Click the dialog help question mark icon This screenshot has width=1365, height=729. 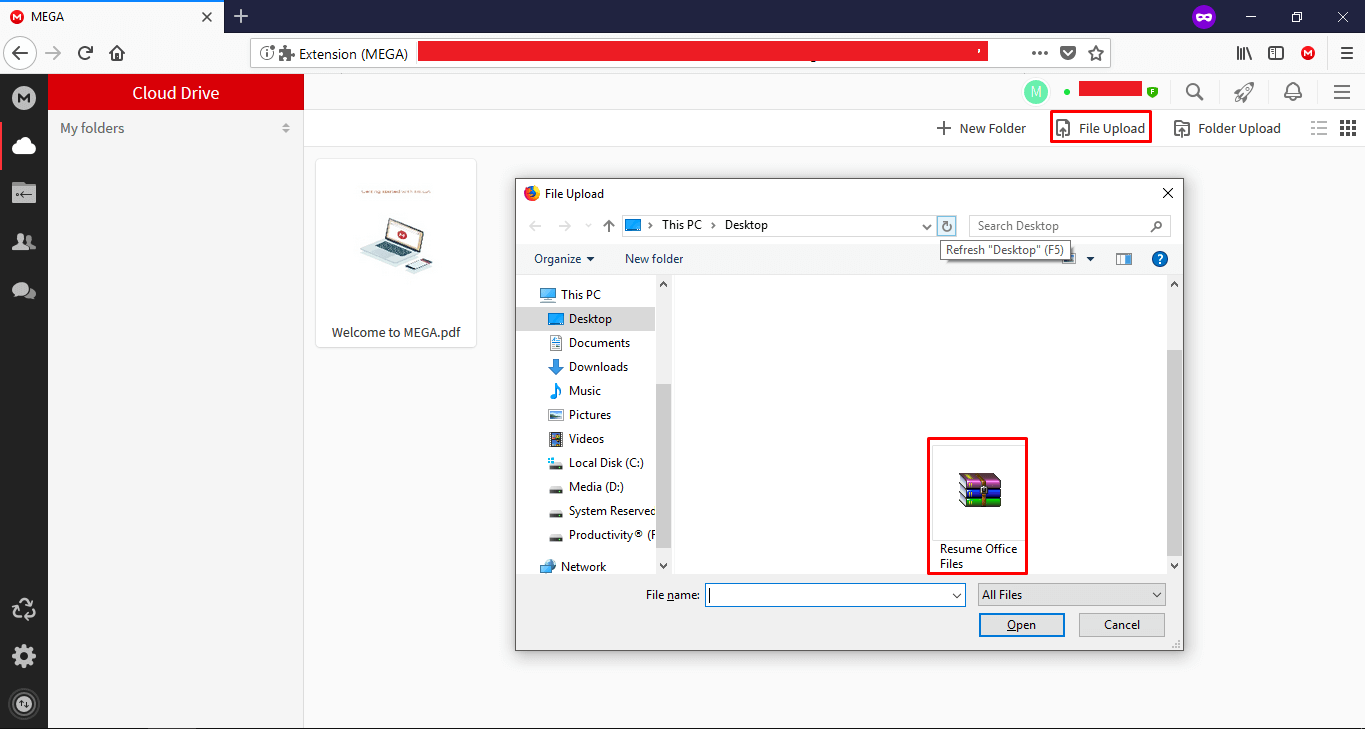coord(1160,259)
